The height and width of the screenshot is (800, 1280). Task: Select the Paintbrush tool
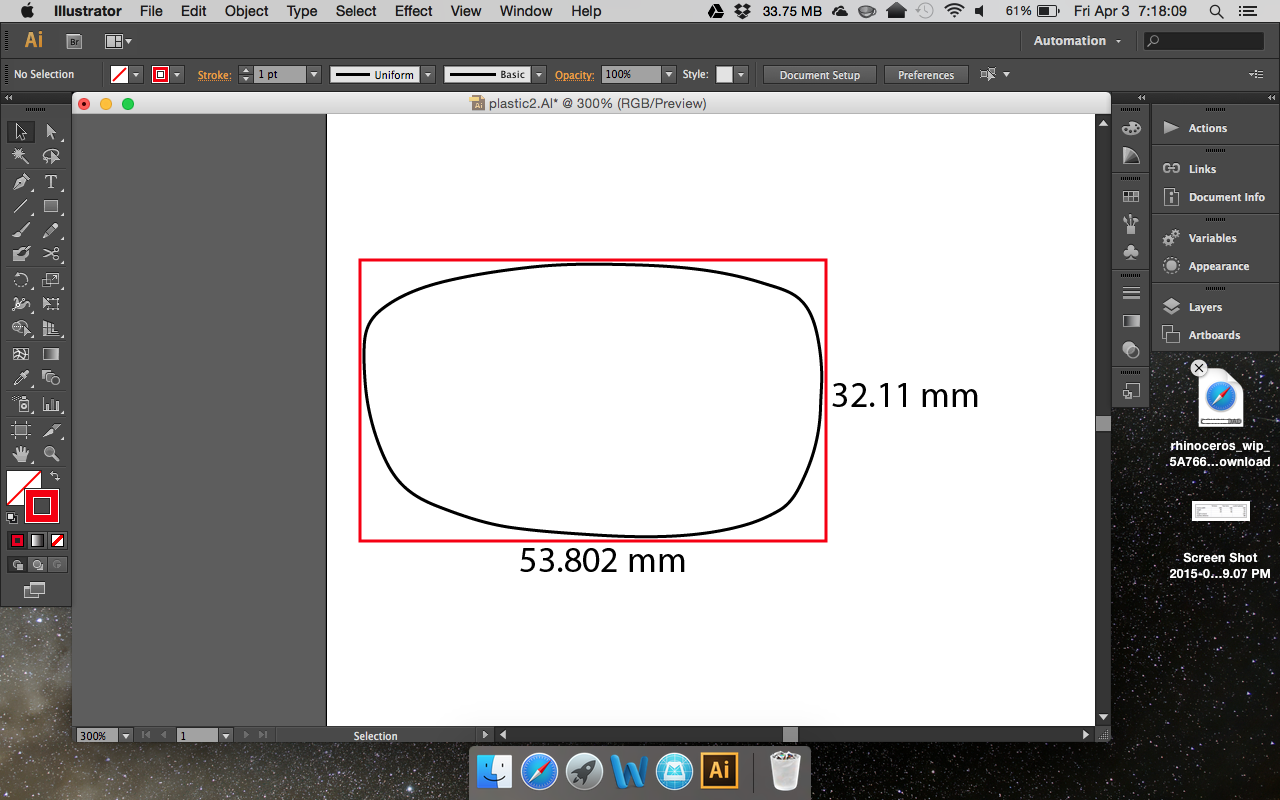pyautogui.click(x=20, y=230)
